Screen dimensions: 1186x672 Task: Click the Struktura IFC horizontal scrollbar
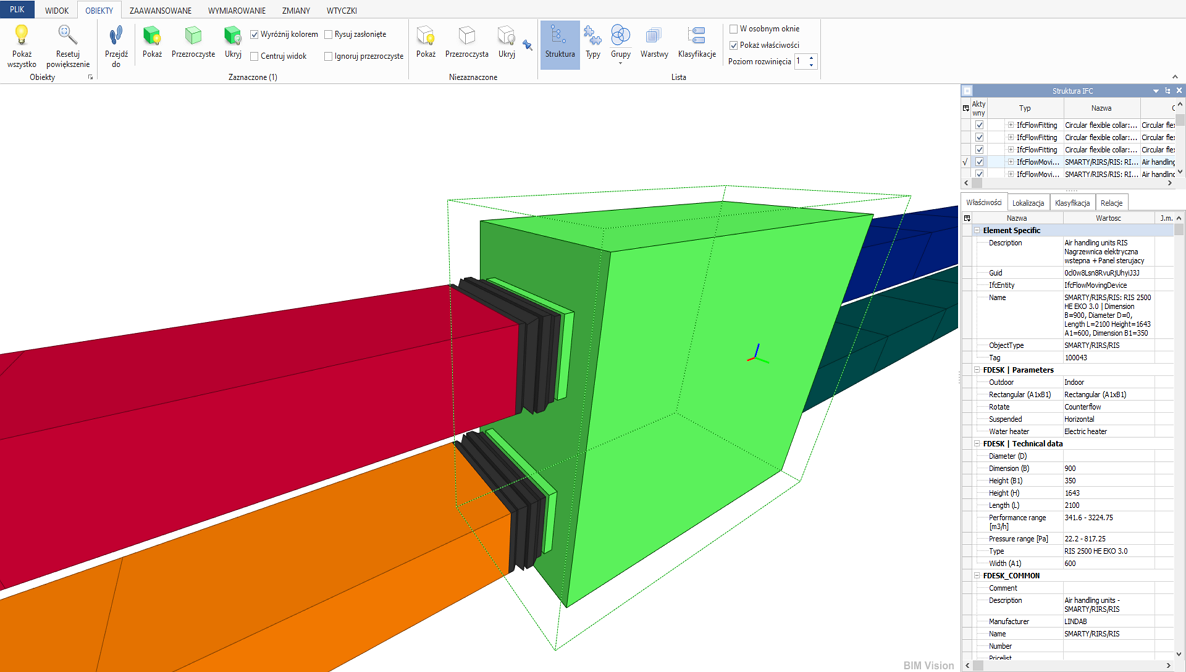click(x=1070, y=183)
